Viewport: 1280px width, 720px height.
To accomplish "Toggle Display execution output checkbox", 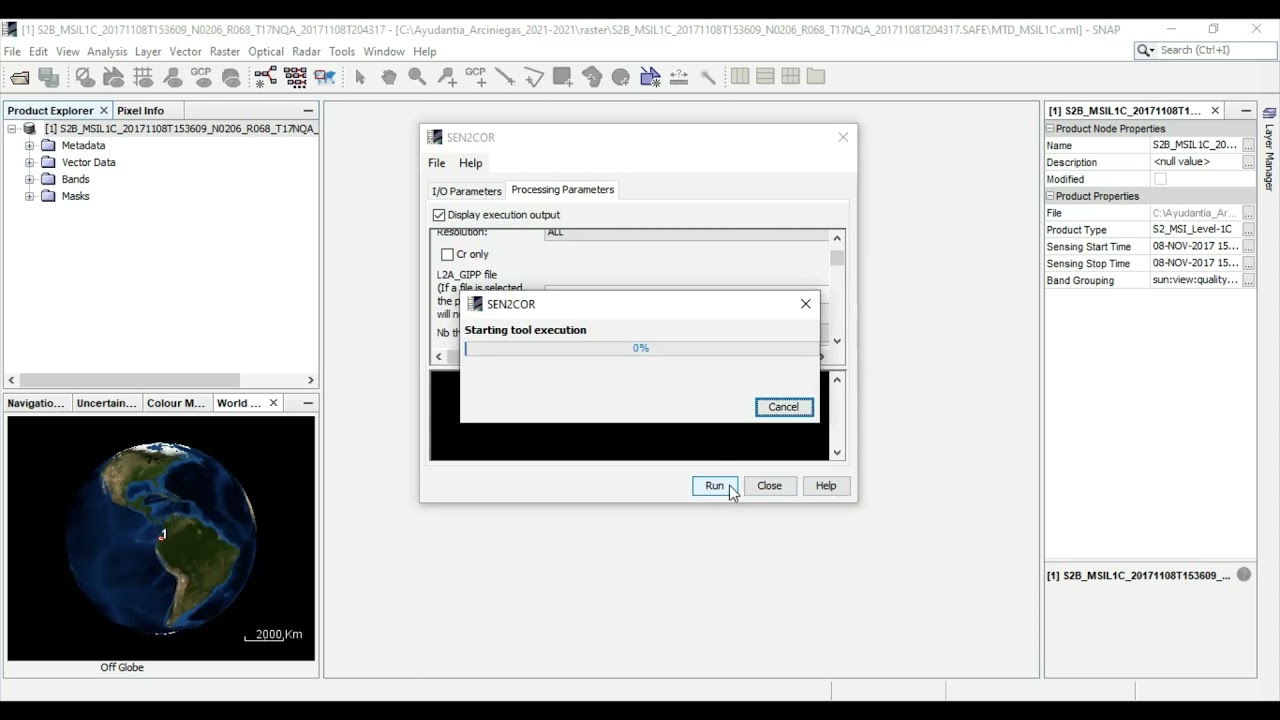I will tap(439, 215).
